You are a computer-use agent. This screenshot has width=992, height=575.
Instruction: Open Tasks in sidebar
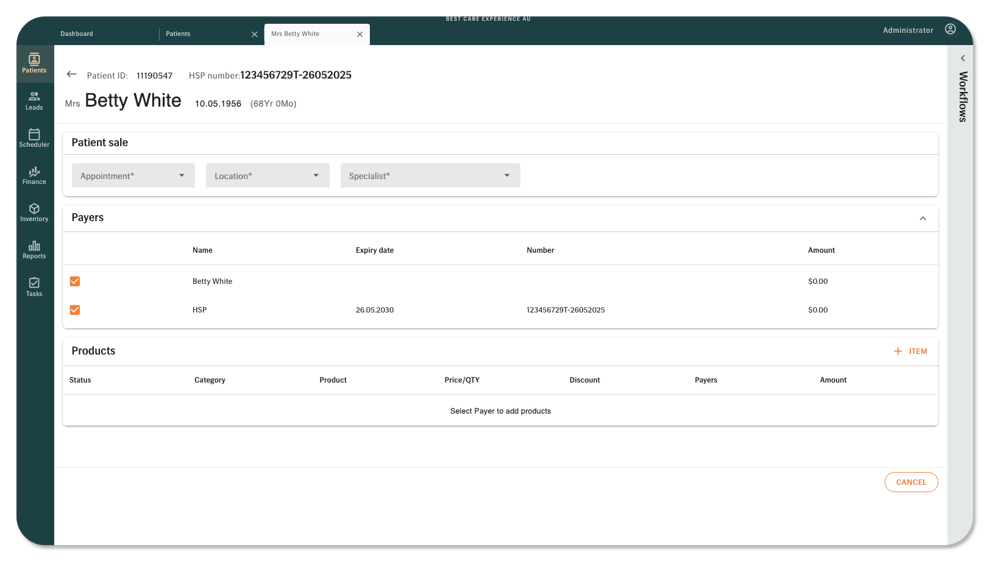pos(34,286)
